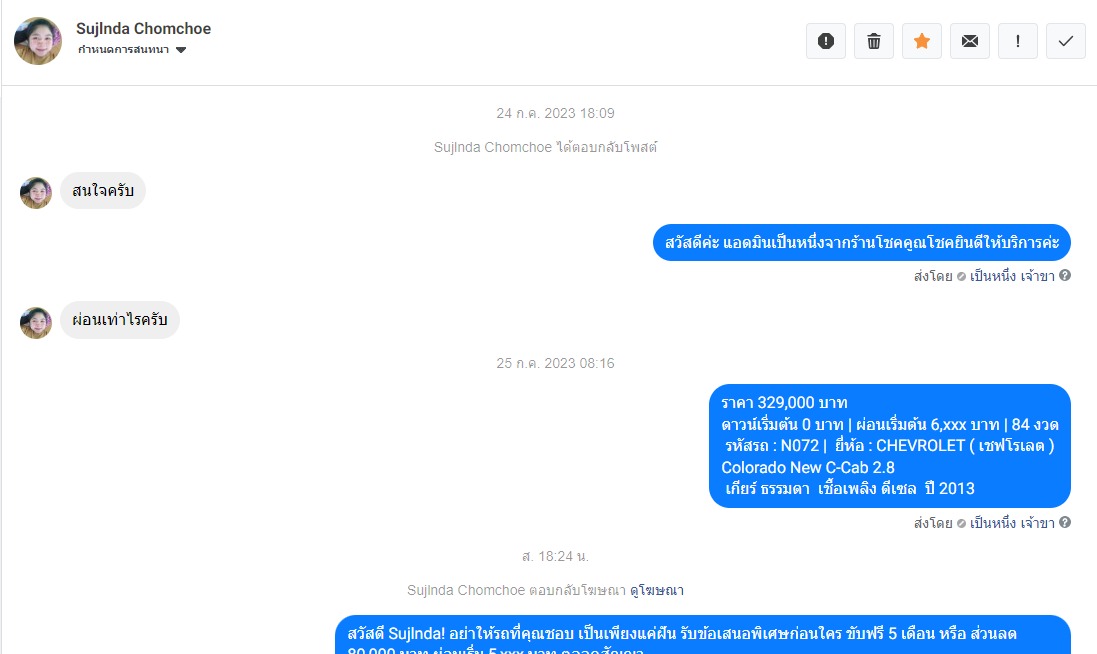Mark conversation done with checkmark icon
The image size is (1097, 654).
point(1066,41)
